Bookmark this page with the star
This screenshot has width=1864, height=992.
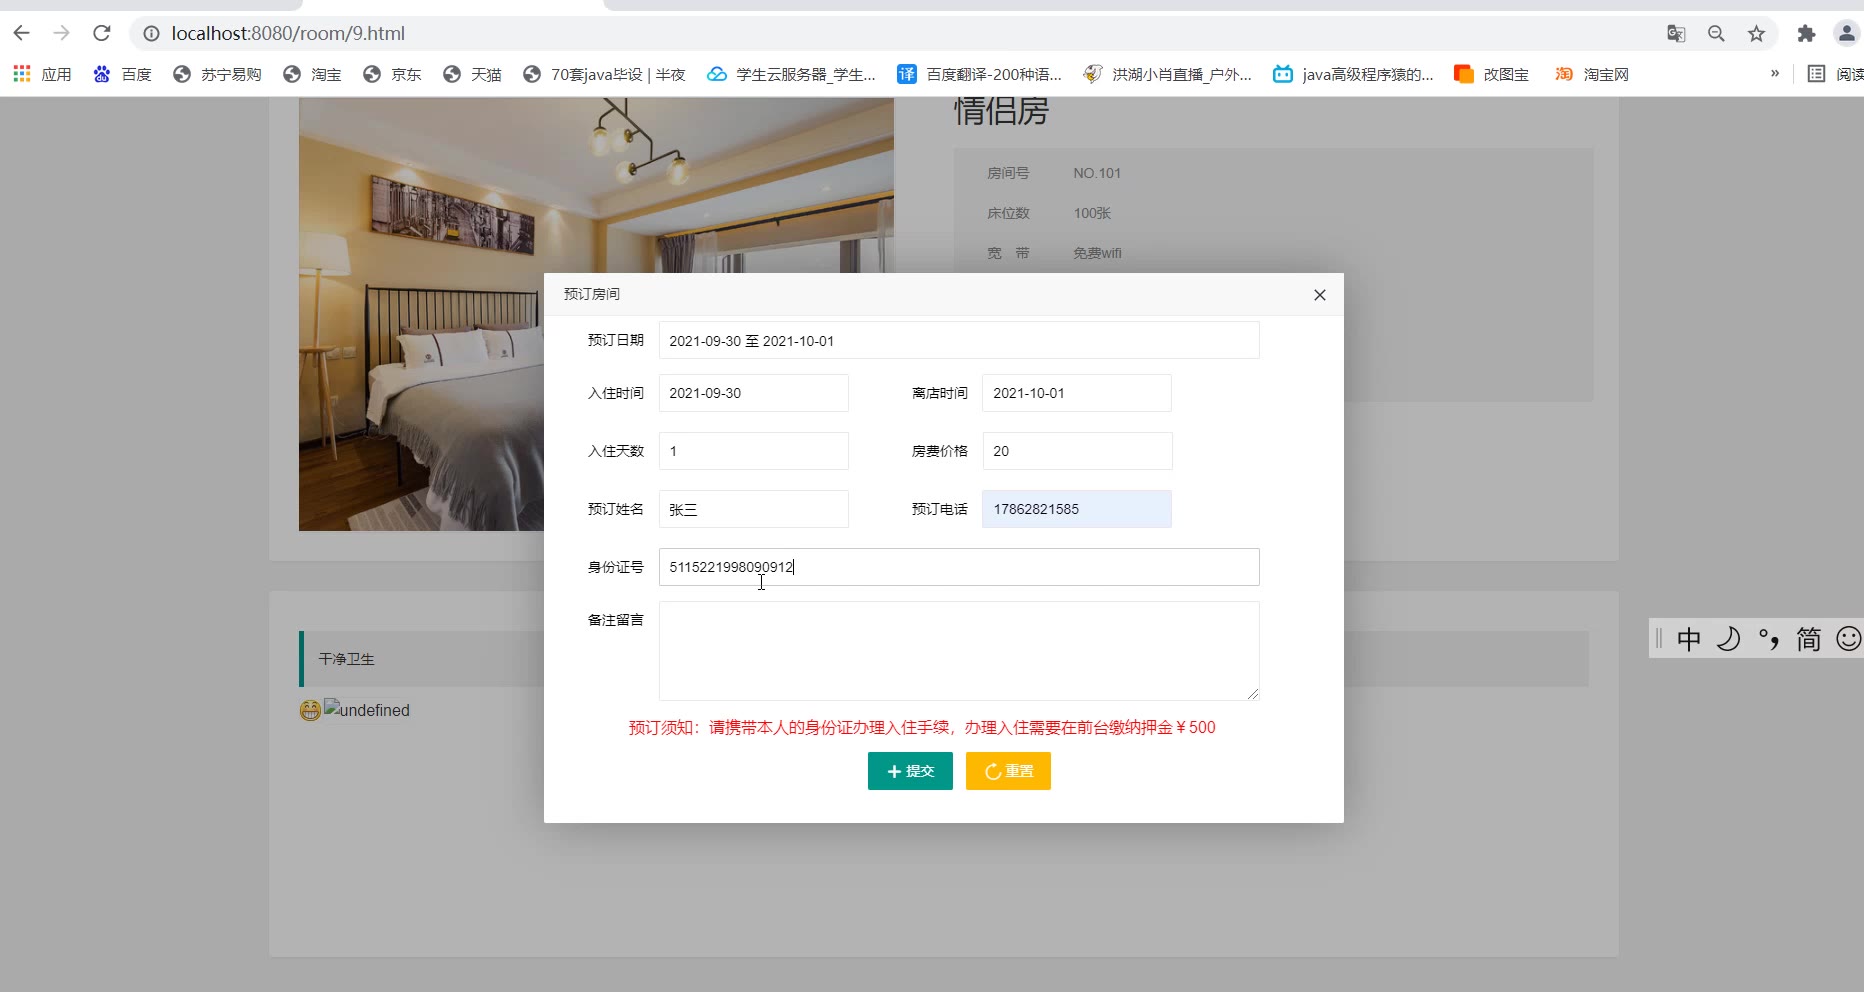(1756, 33)
